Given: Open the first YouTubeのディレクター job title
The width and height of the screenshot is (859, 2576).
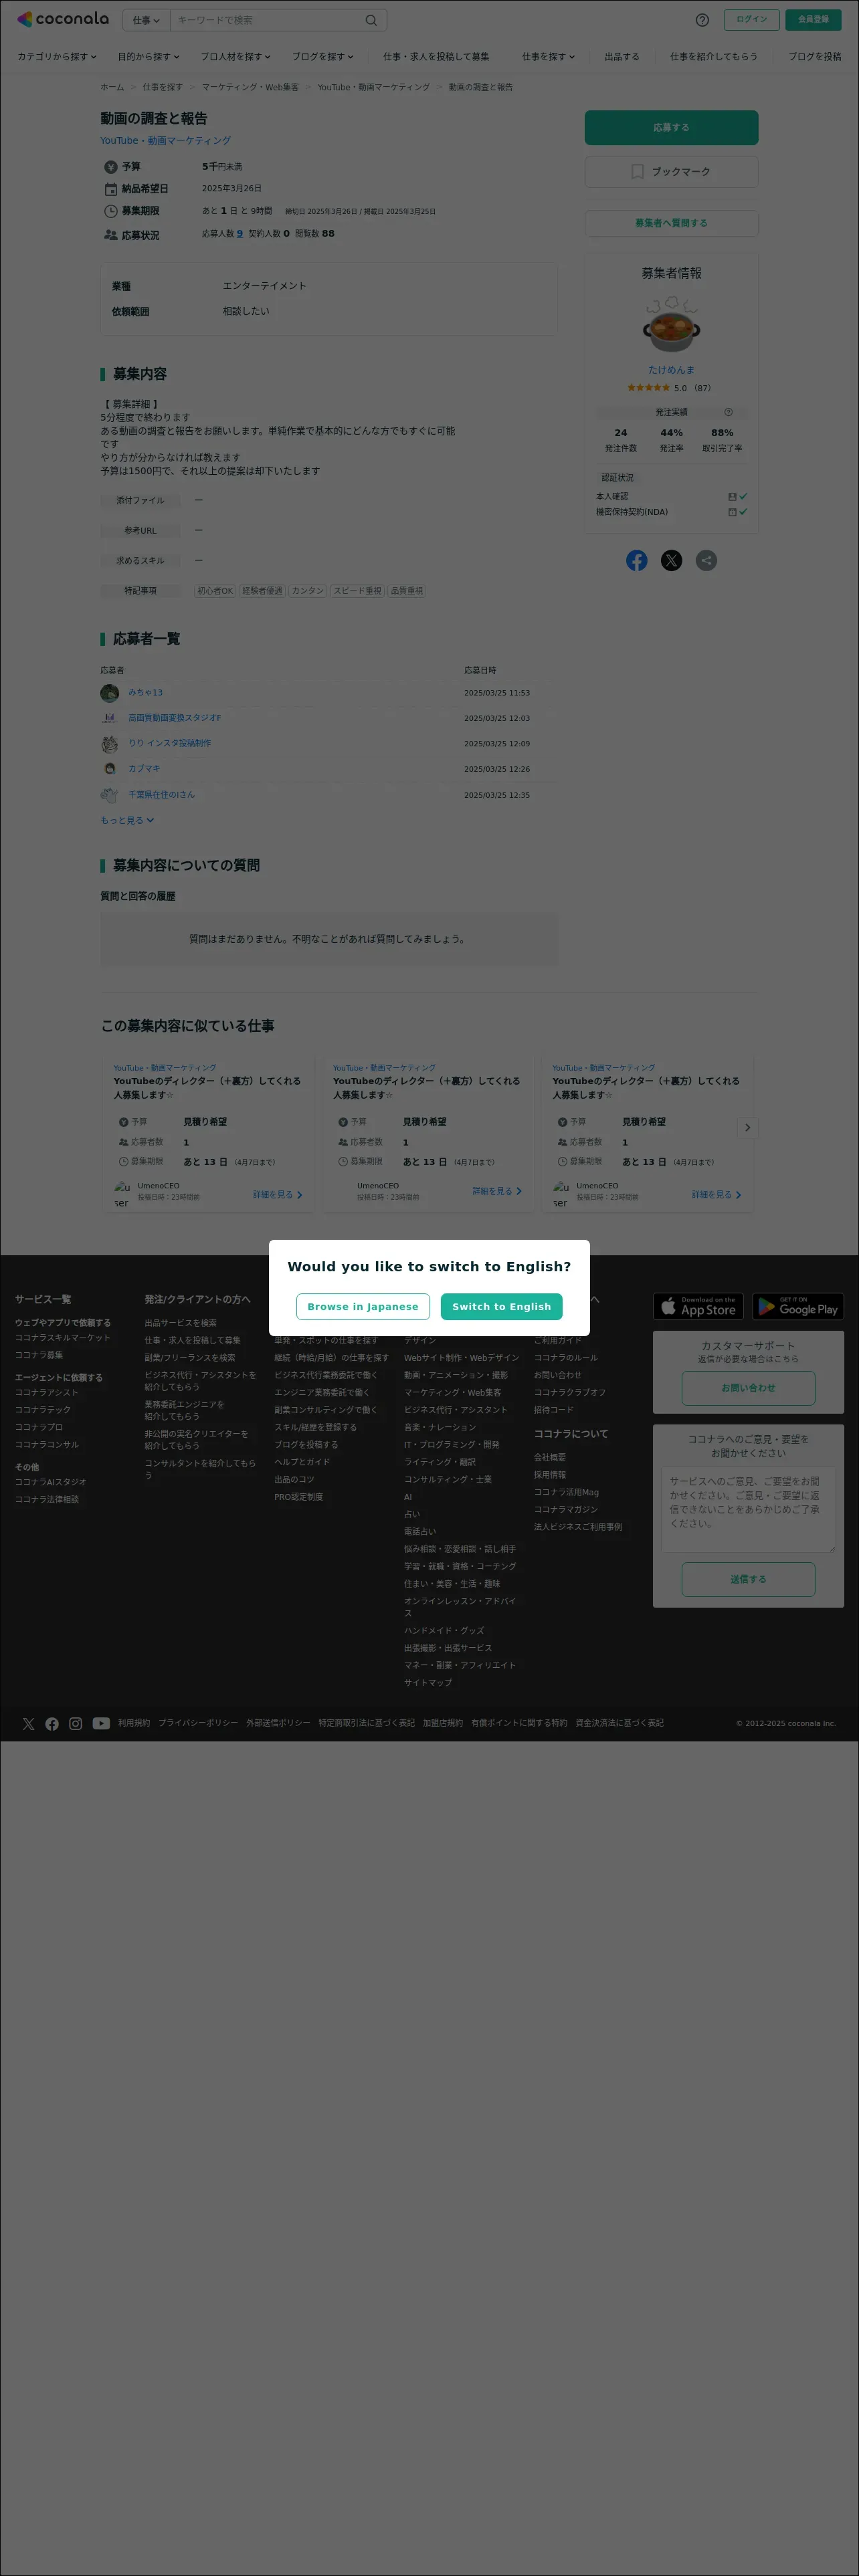Looking at the screenshot, I should coord(207,1088).
